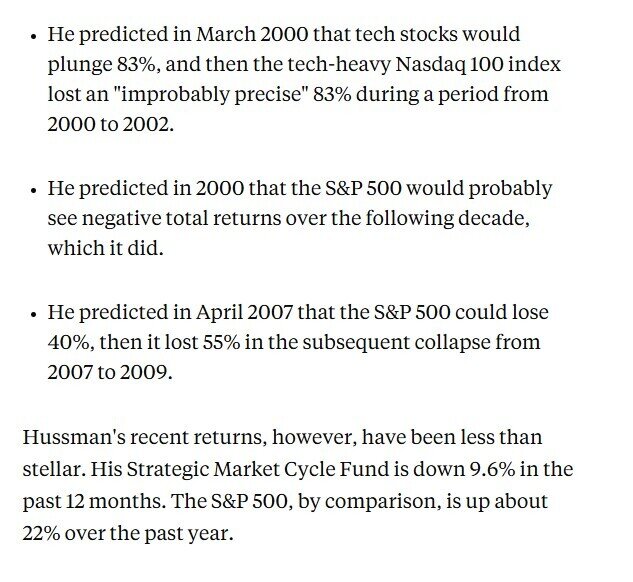Click the "22%" figure
The width and height of the screenshot is (633, 582).
[42, 532]
